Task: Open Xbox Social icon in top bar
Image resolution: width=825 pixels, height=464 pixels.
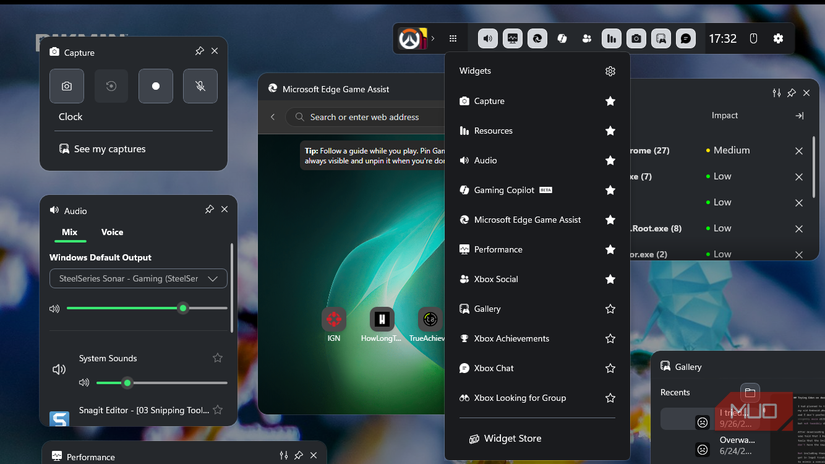Action: pos(587,38)
